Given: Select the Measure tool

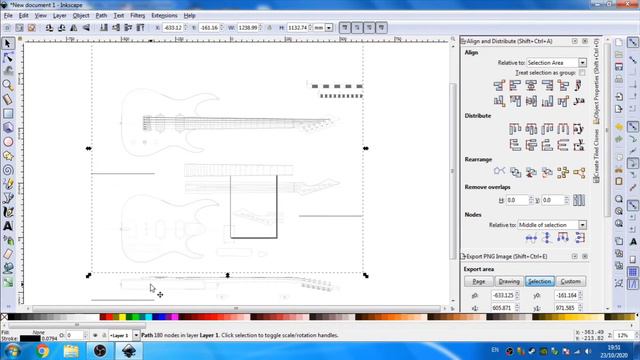Looking at the screenshot, I should click(x=8, y=99).
